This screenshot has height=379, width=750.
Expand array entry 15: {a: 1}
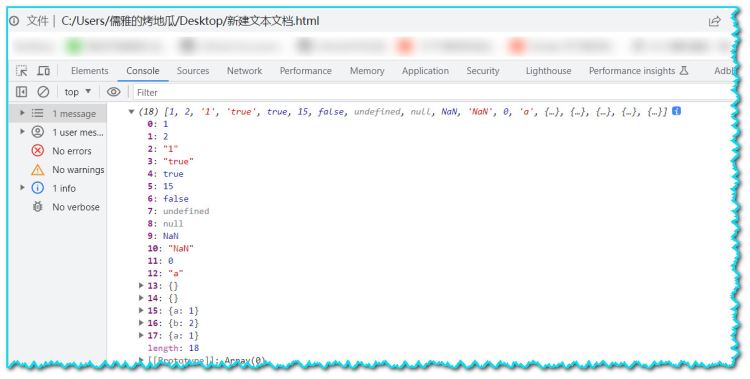(x=141, y=310)
